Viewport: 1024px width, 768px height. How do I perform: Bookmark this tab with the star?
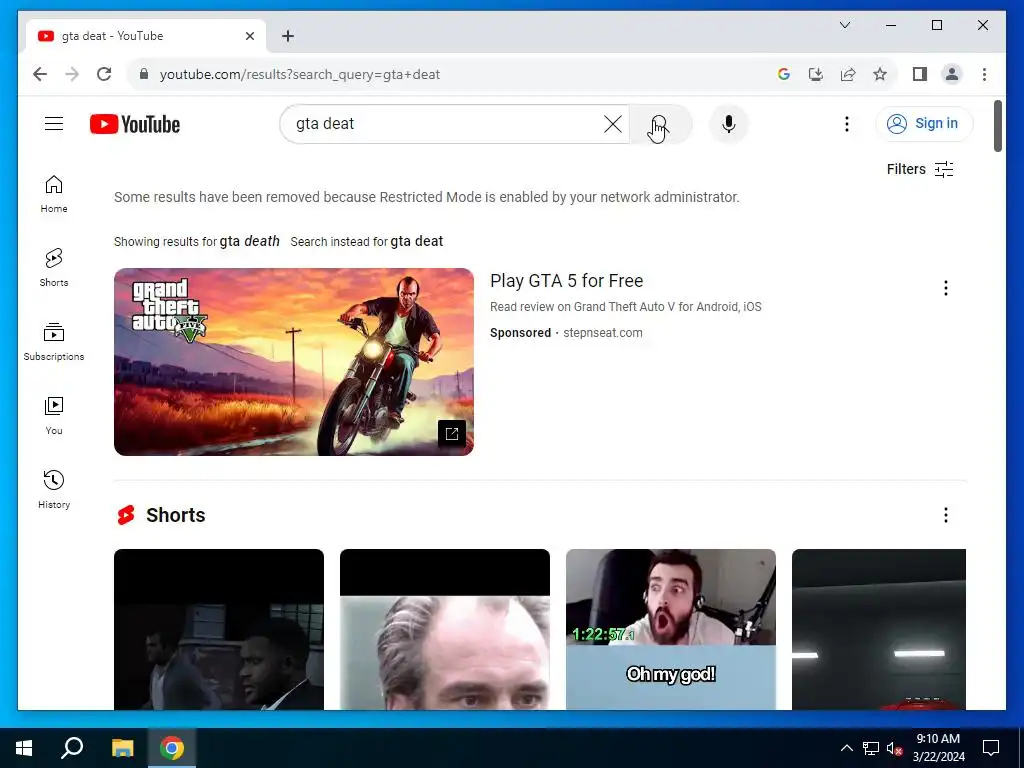(880, 74)
